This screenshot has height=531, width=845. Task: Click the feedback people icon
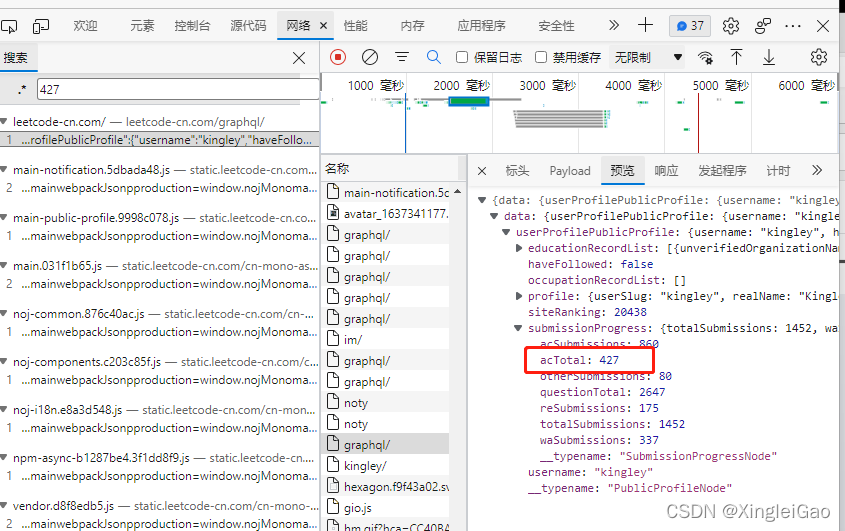[763, 26]
